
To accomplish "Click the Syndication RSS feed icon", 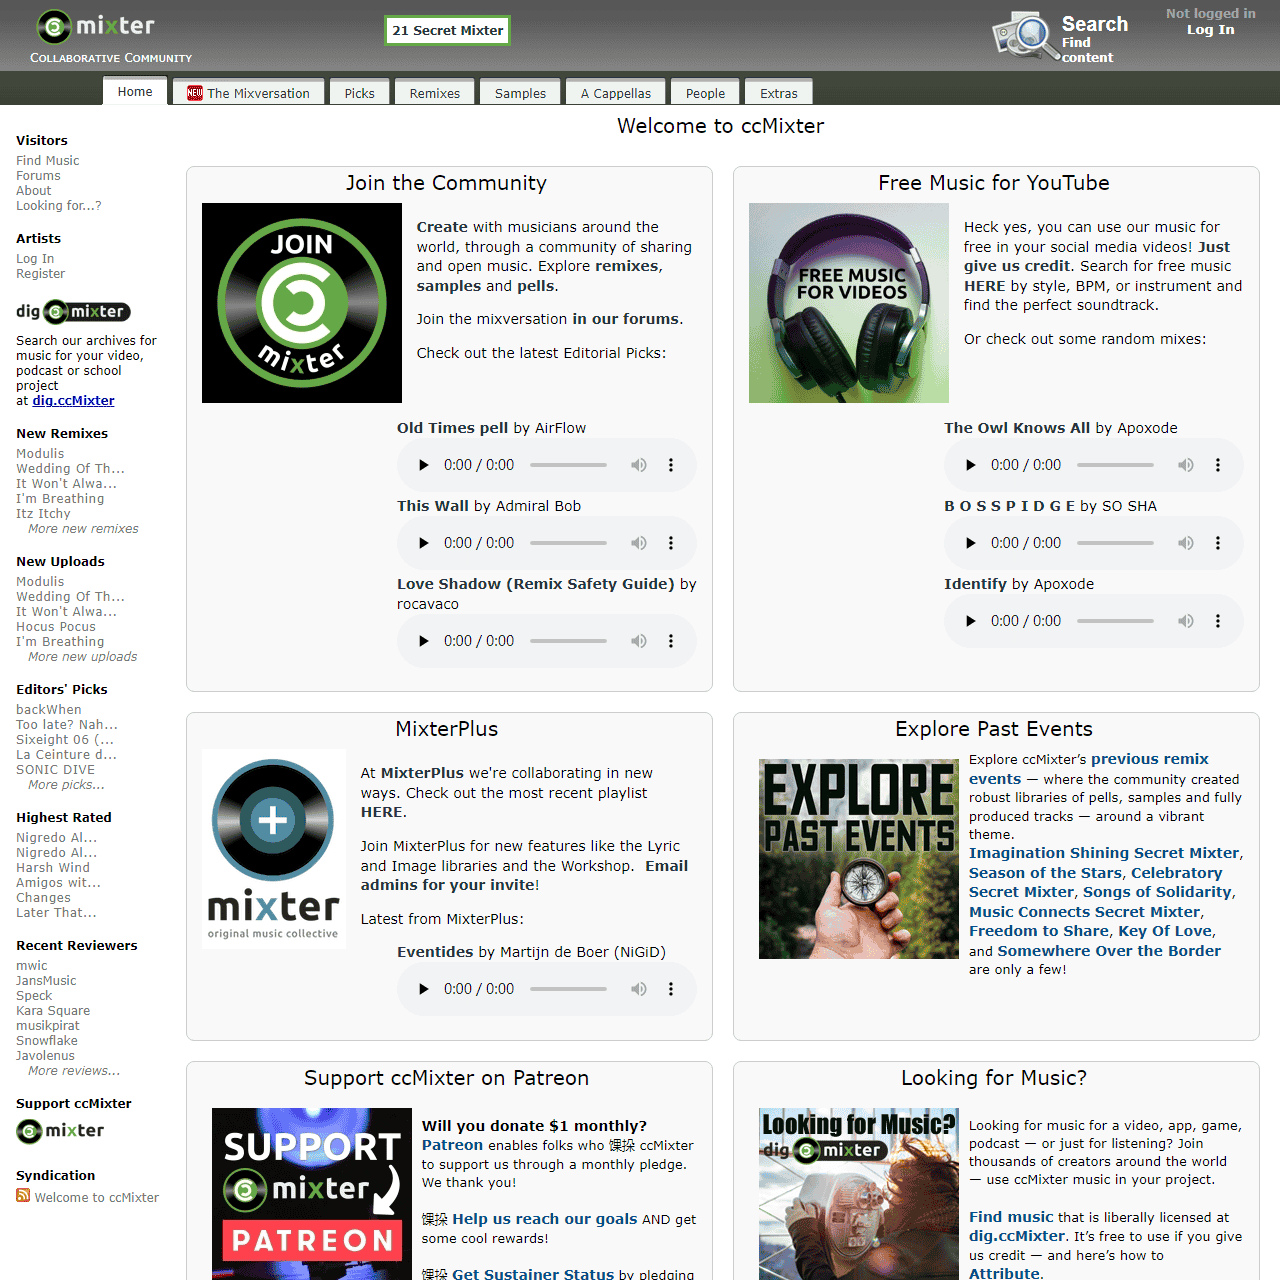I will click(23, 1196).
